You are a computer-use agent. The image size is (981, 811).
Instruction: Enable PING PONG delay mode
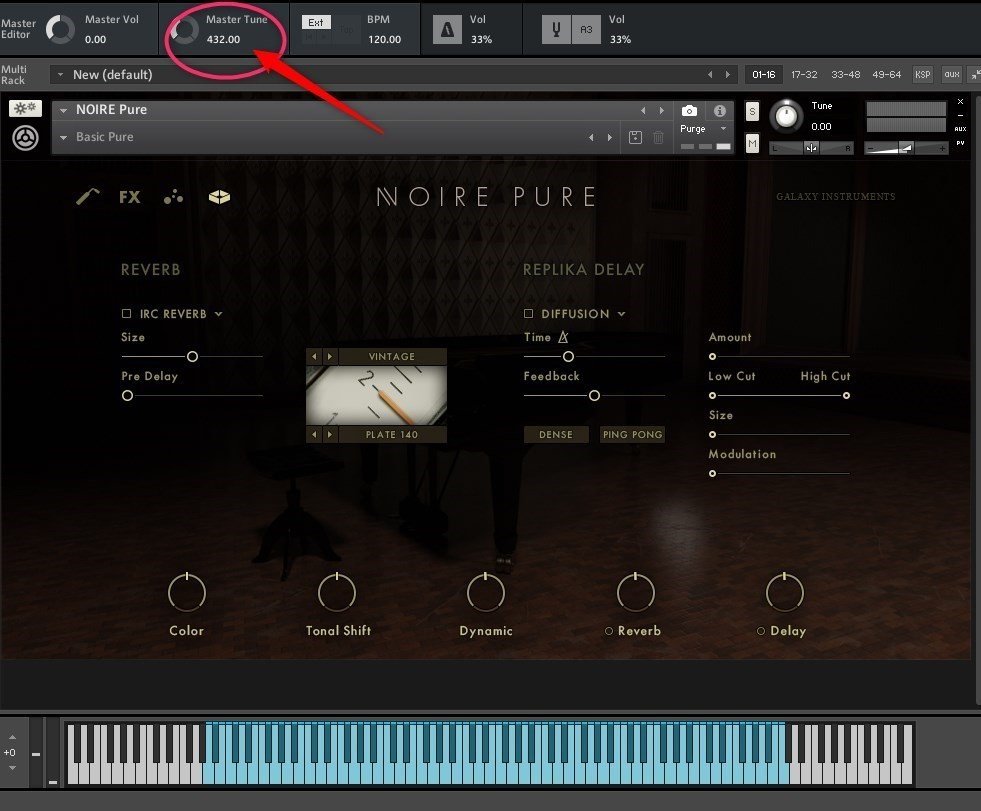tap(632, 434)
